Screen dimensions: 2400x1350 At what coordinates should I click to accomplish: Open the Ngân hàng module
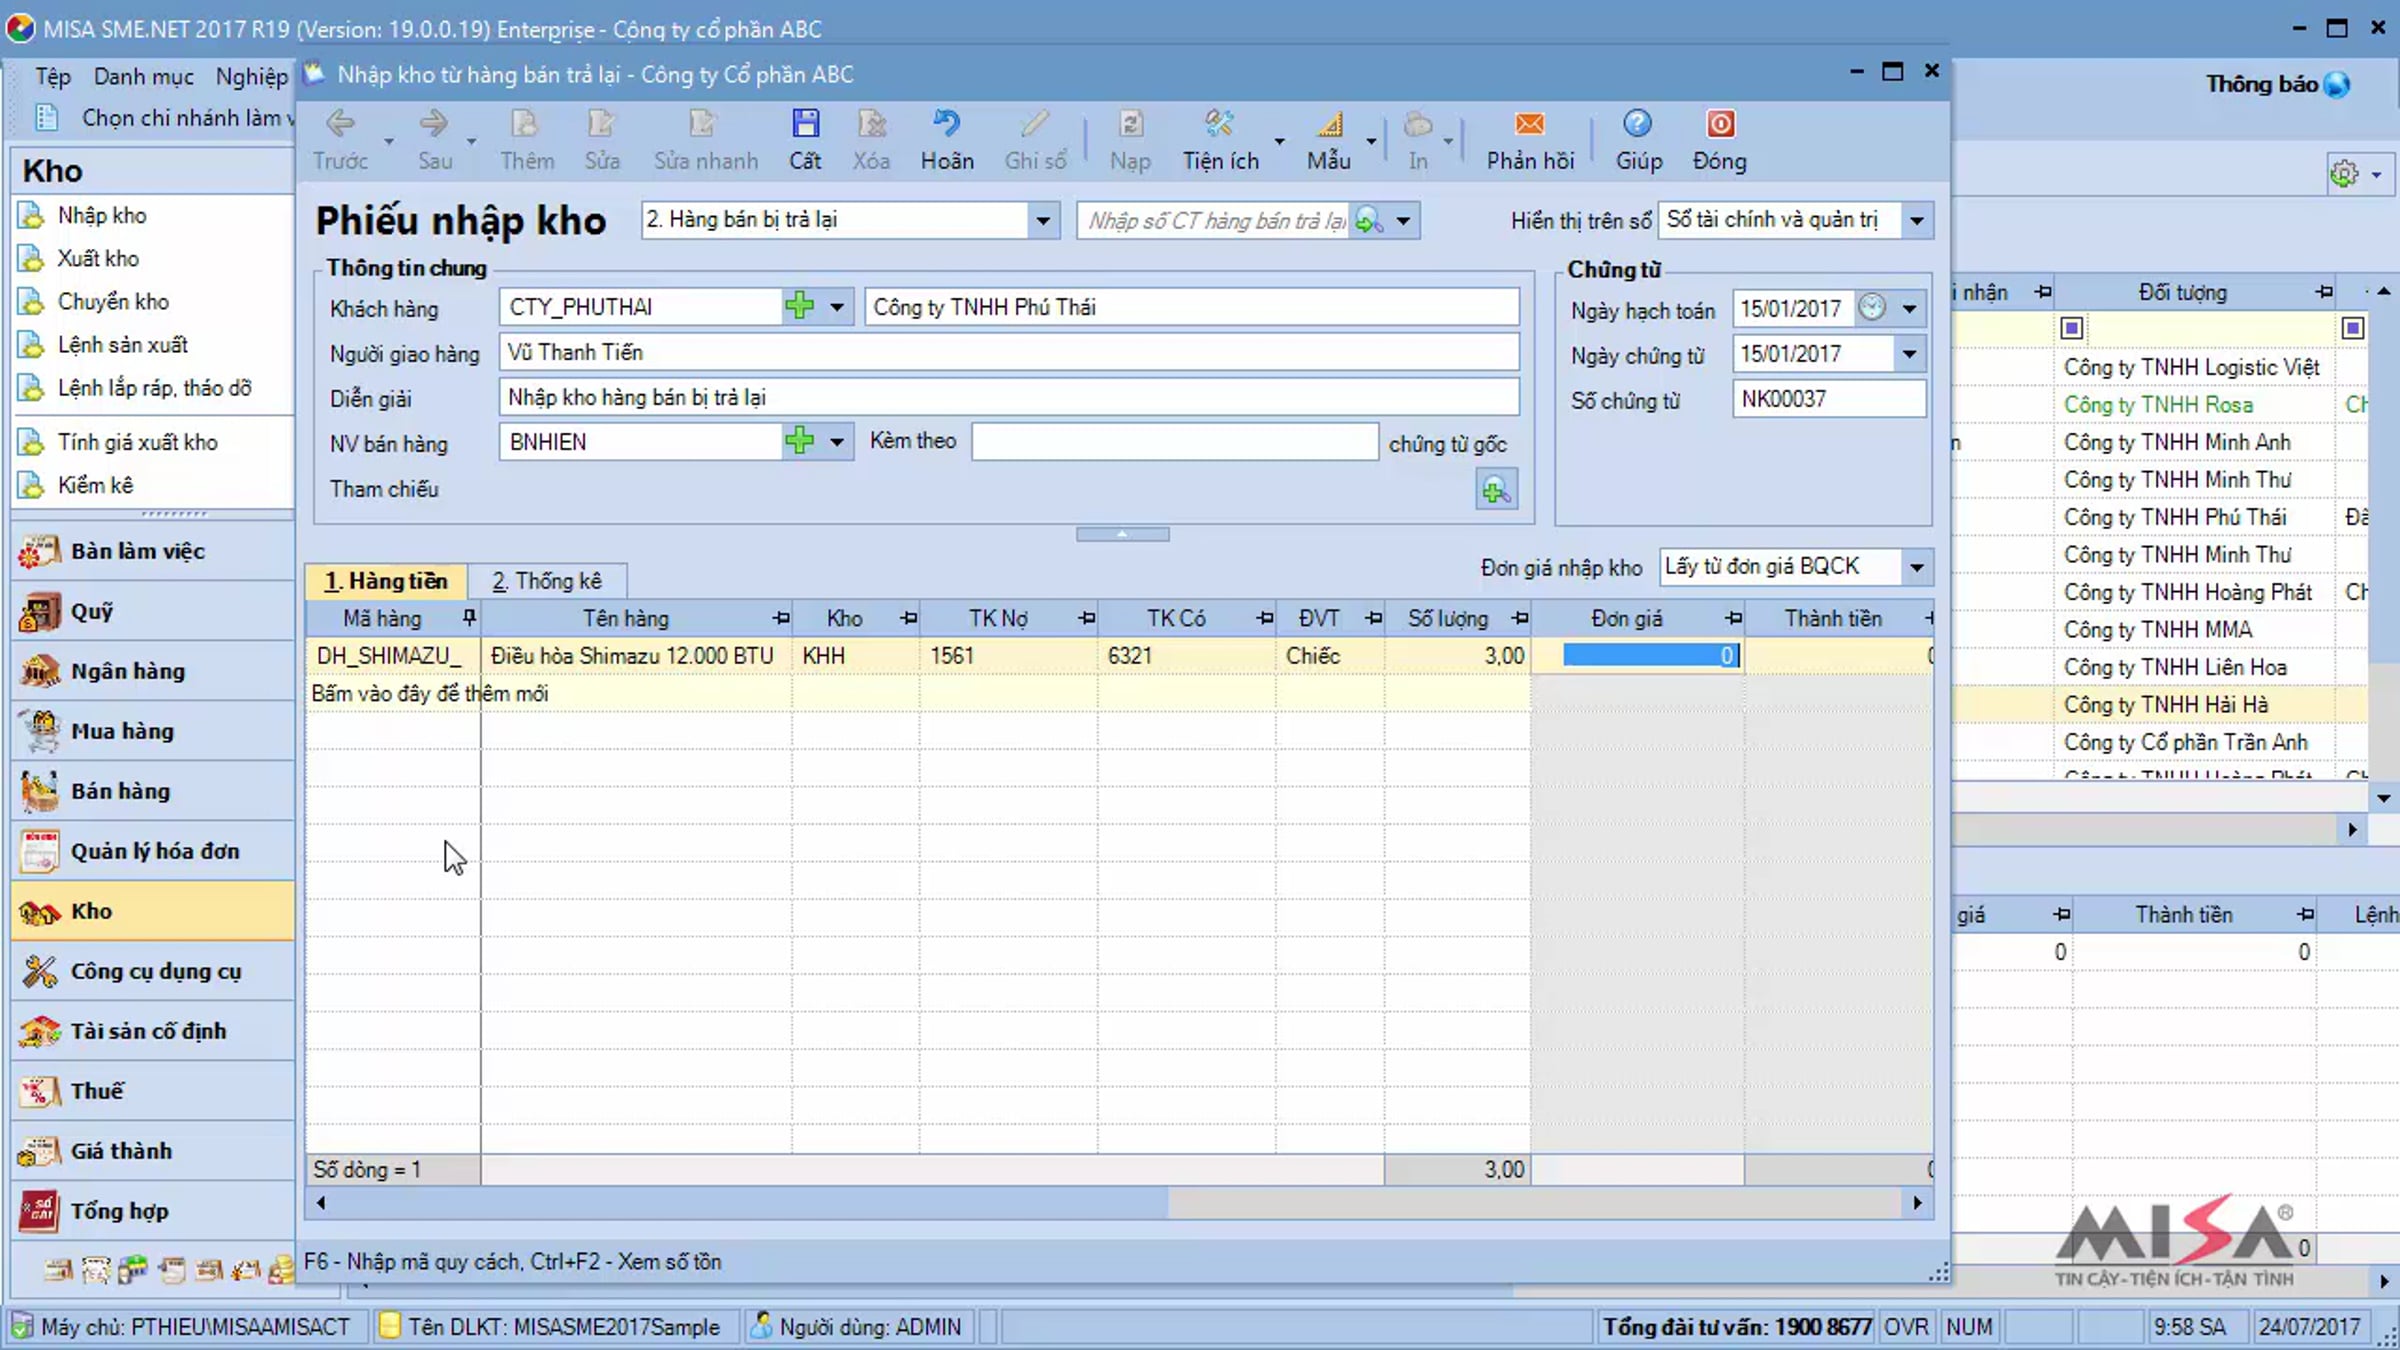point(153,671)
